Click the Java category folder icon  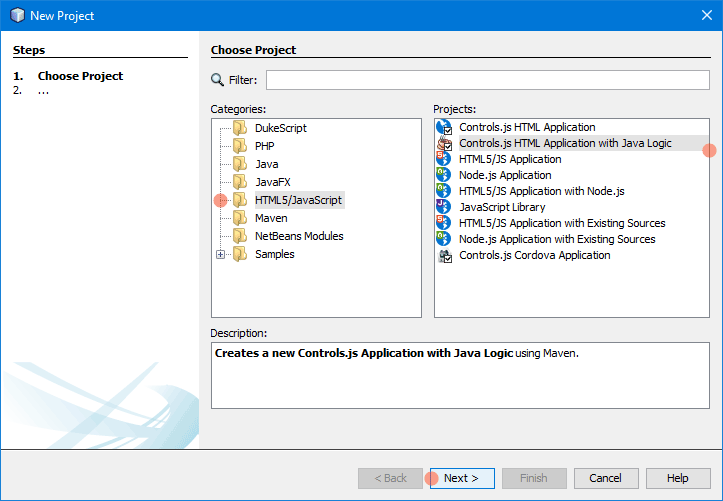point(240,164)
